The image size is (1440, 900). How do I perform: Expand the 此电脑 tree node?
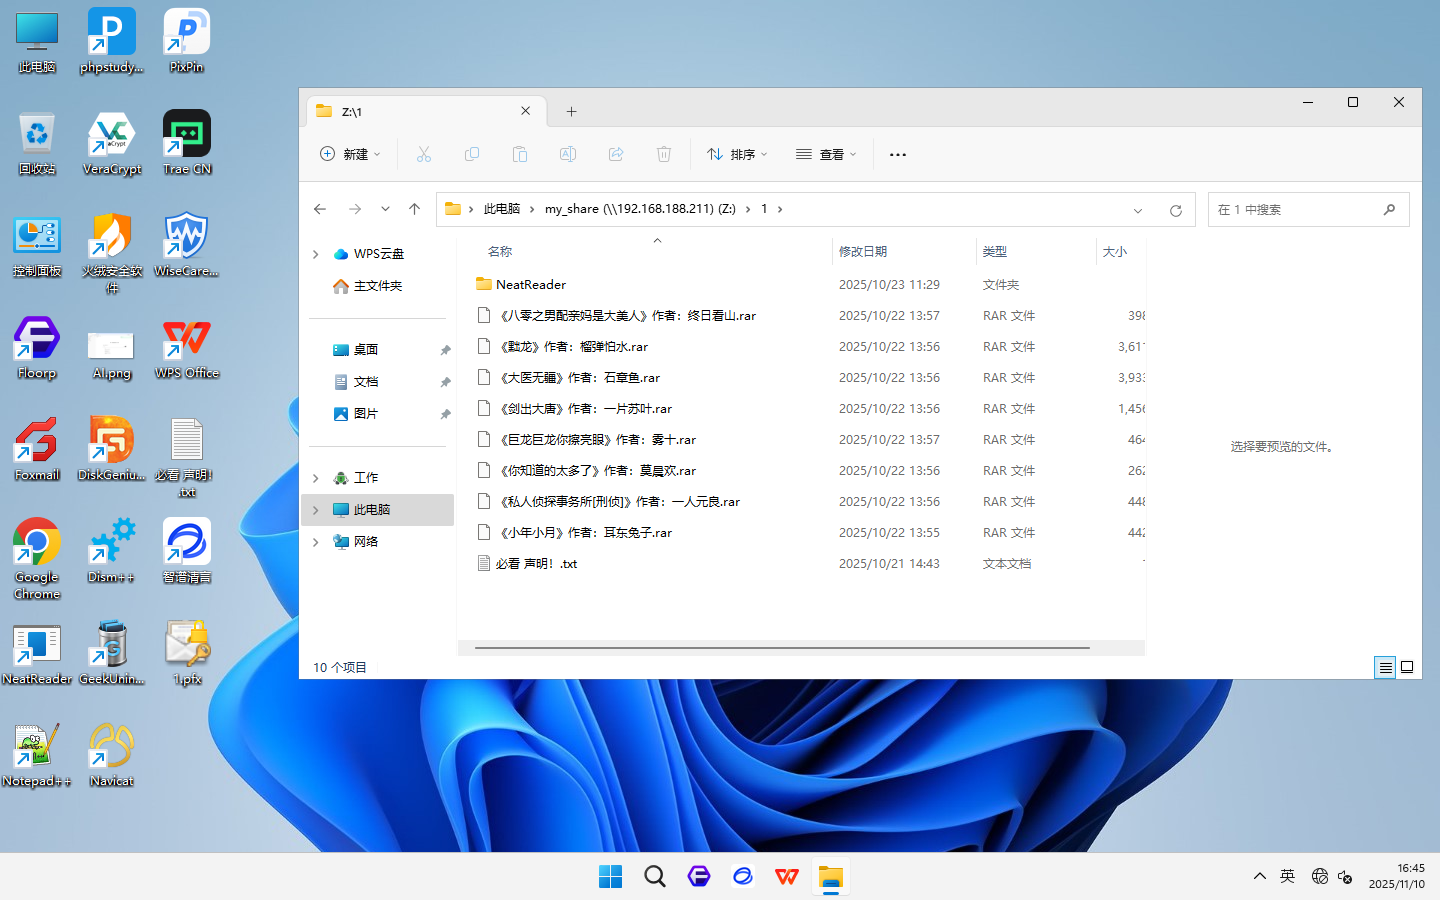click(316, 510)
